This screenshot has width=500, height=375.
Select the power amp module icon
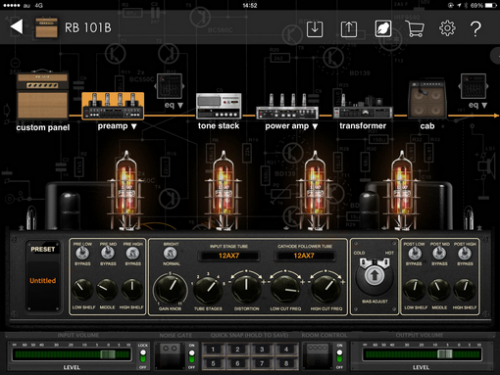click(287, 106)
